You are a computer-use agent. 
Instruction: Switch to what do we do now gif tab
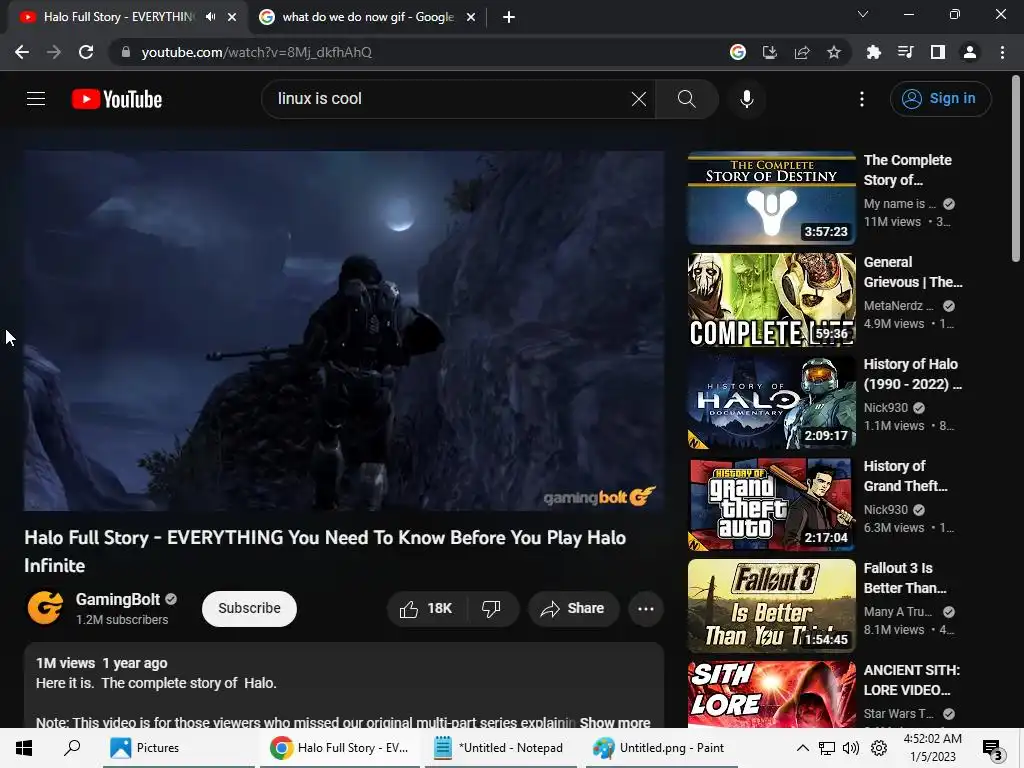[x=366, y=17]
